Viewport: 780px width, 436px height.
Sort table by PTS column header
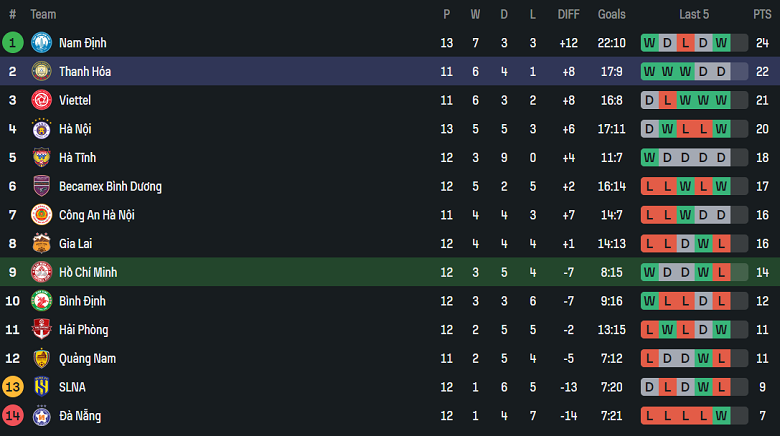pyautogui.click(x=762, y=14)
